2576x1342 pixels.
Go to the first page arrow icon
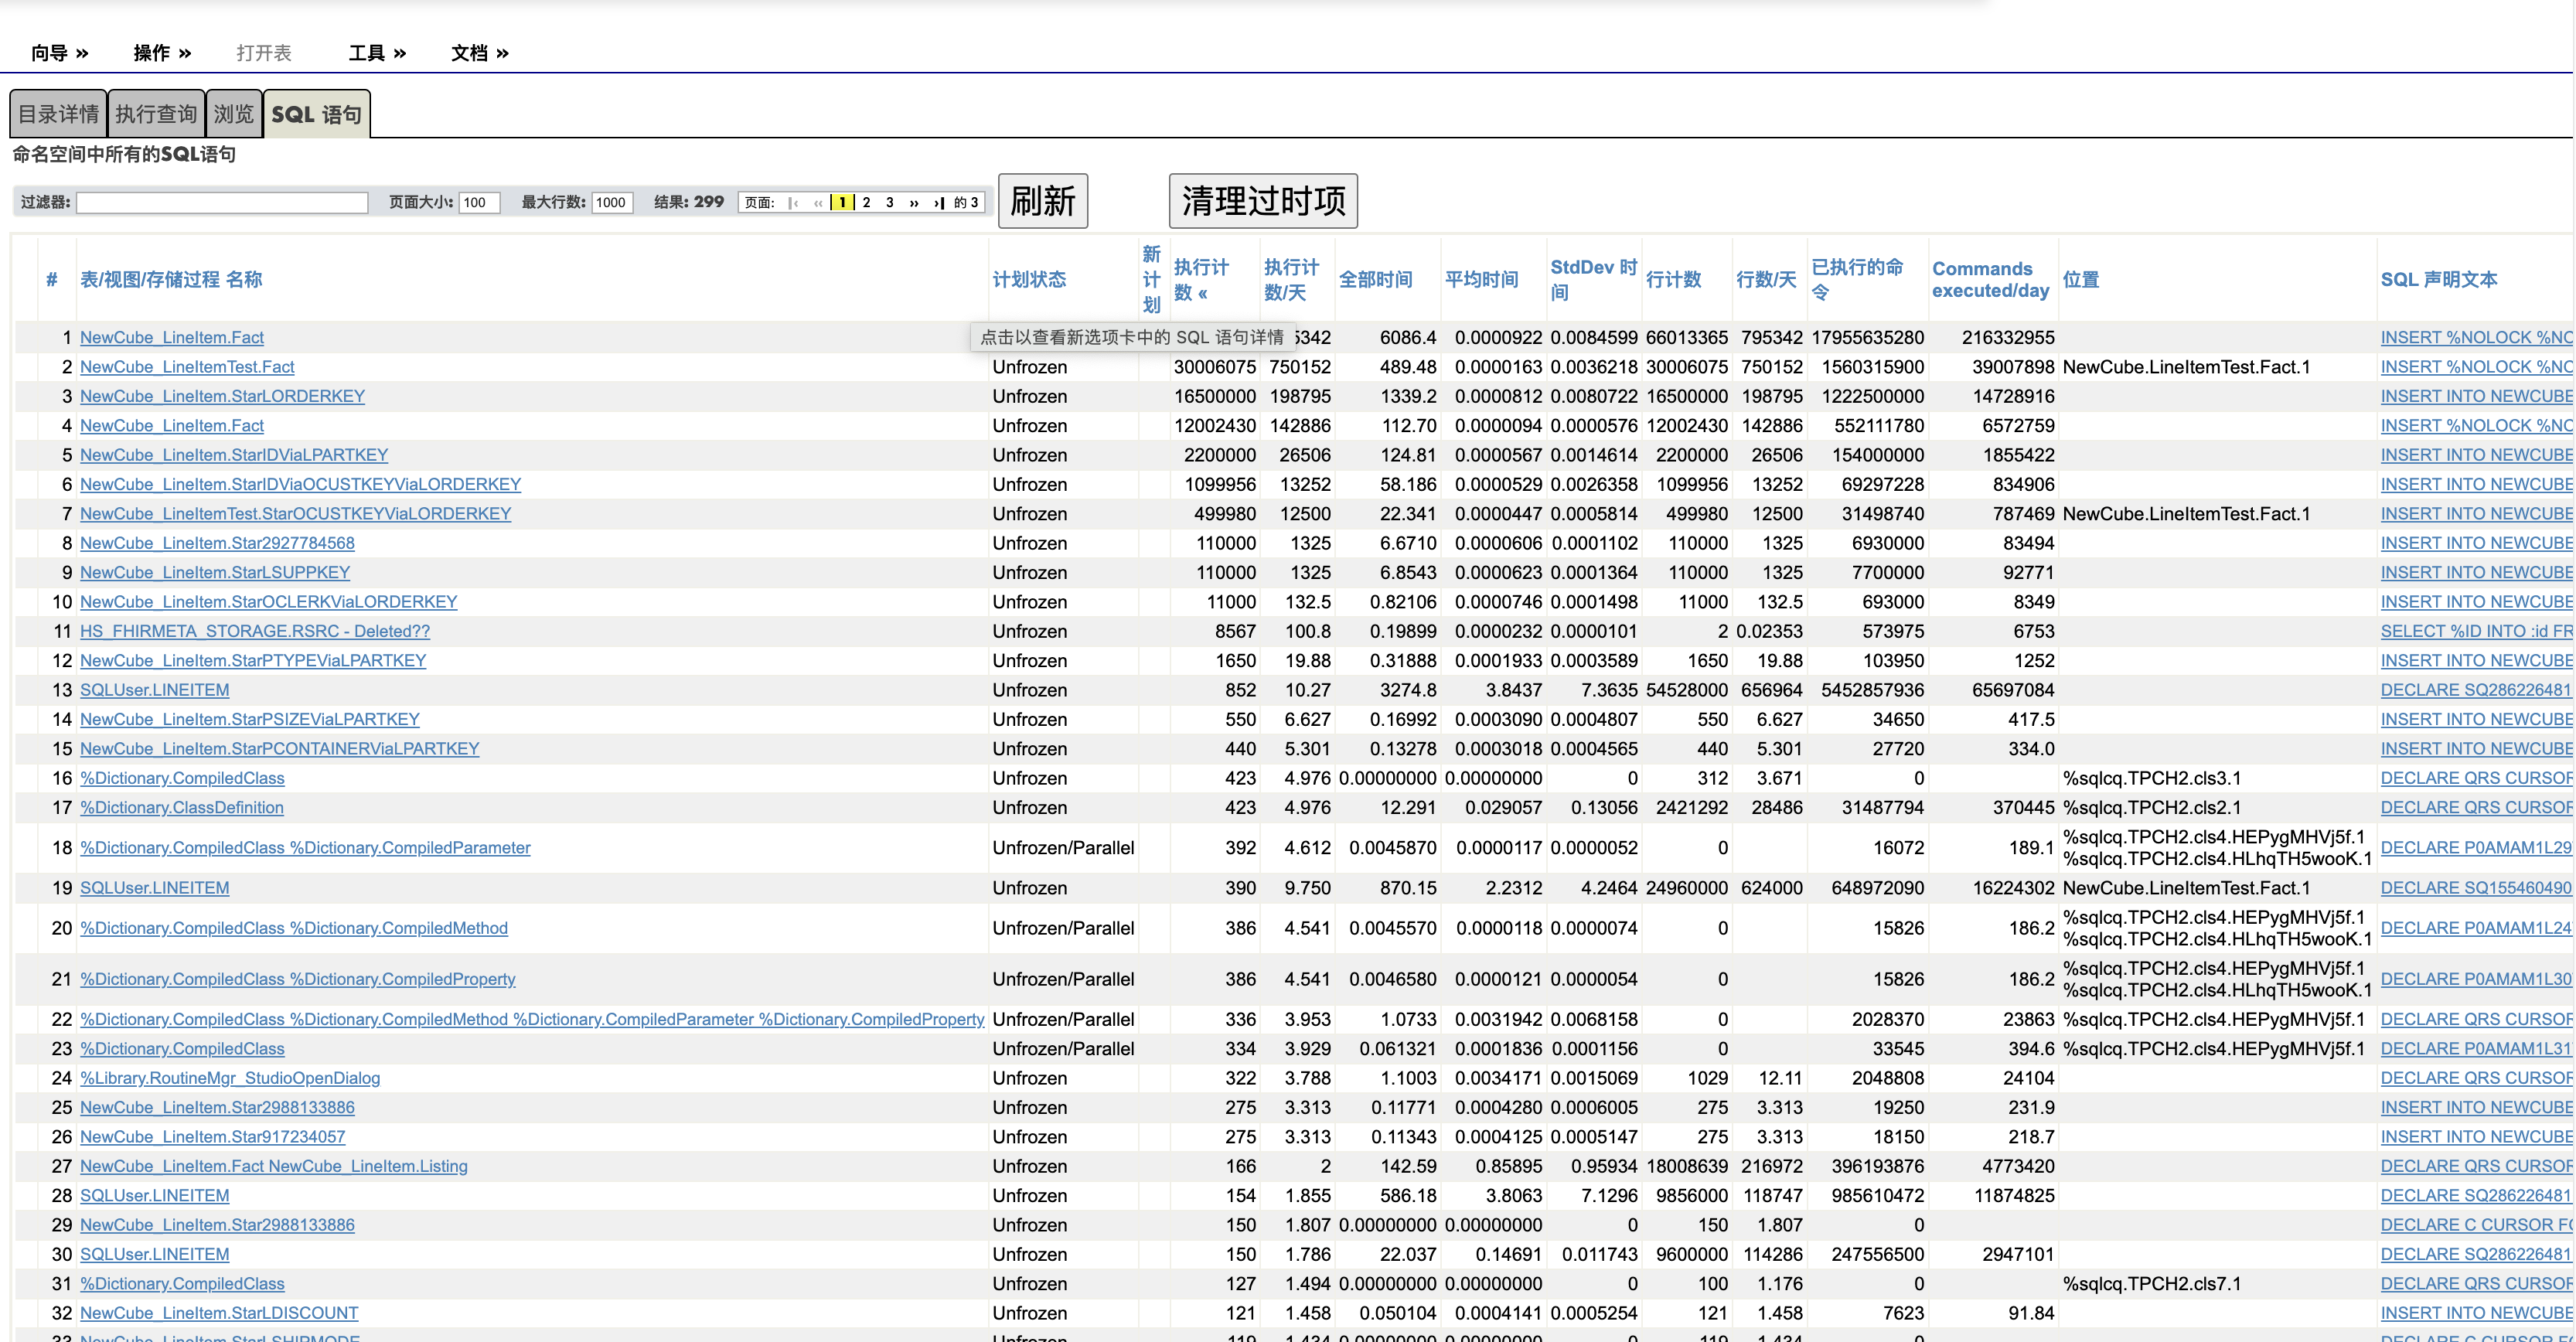pos(793,203)
